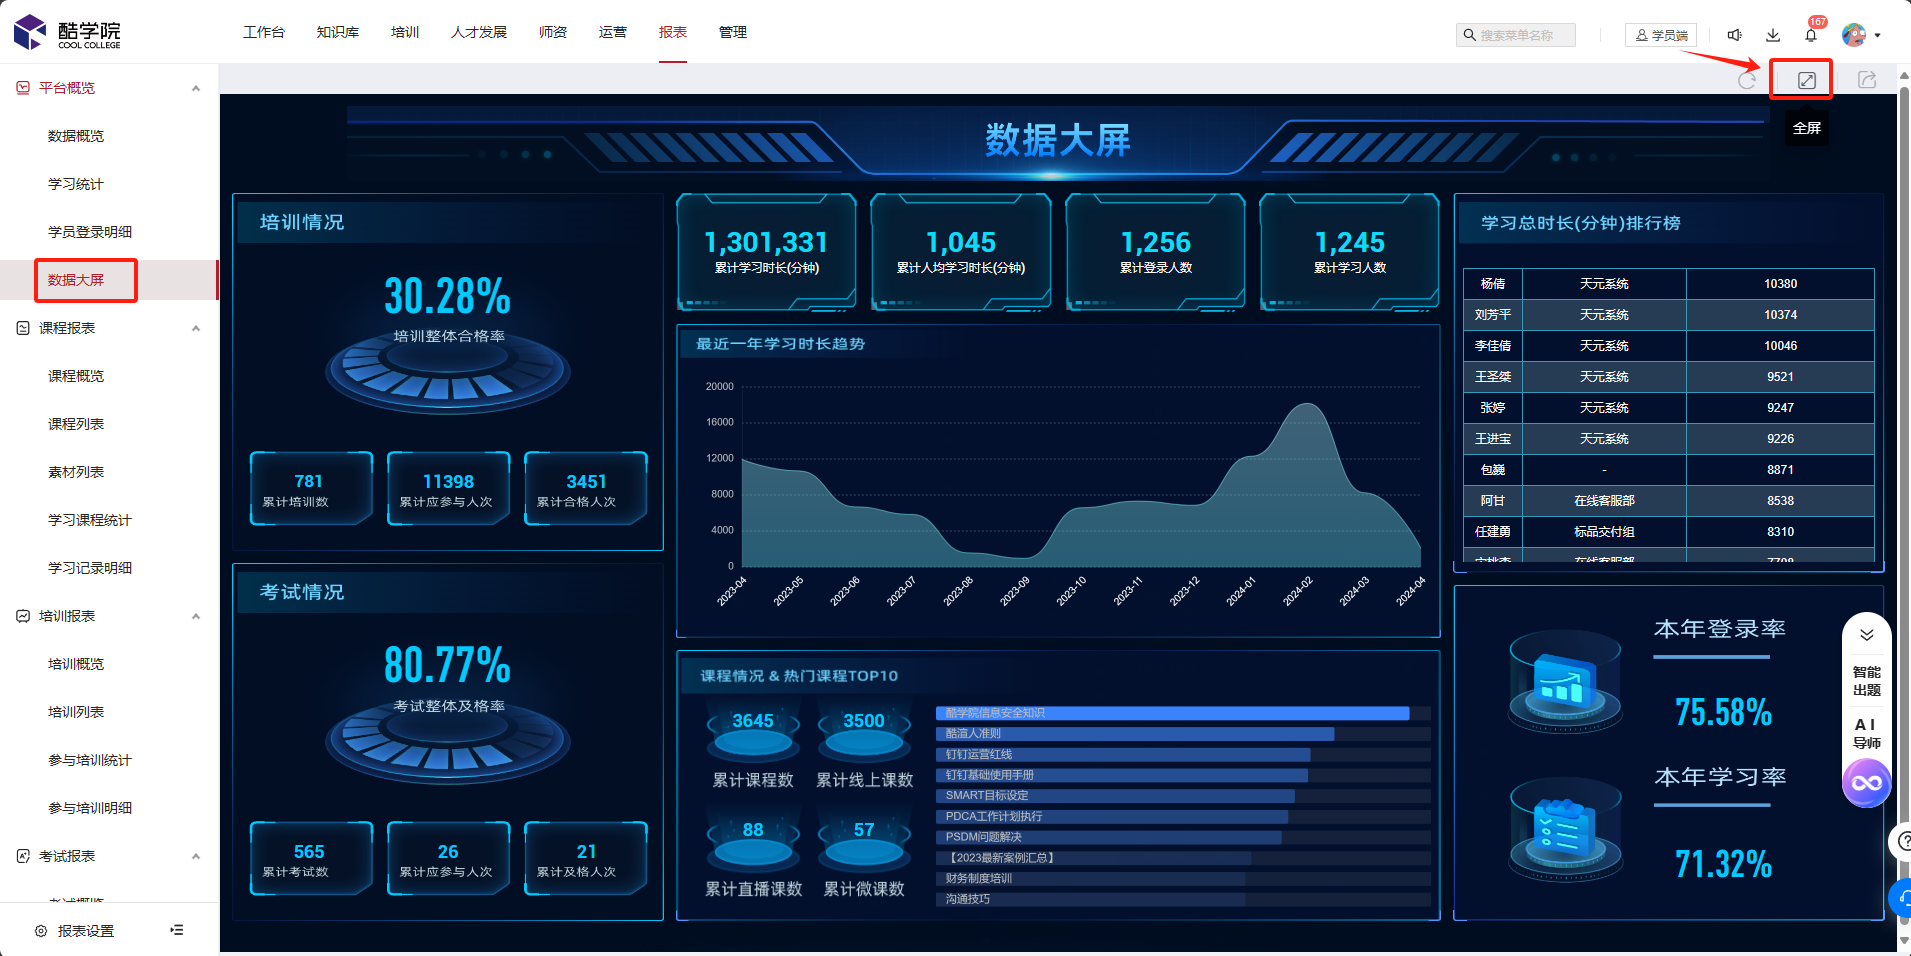Click the purple infinity assistant icon

[x=1866, y=783]
